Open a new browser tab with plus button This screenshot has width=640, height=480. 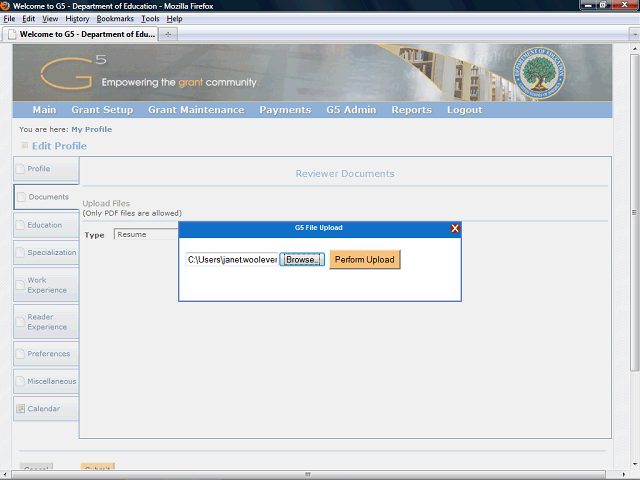168,34
